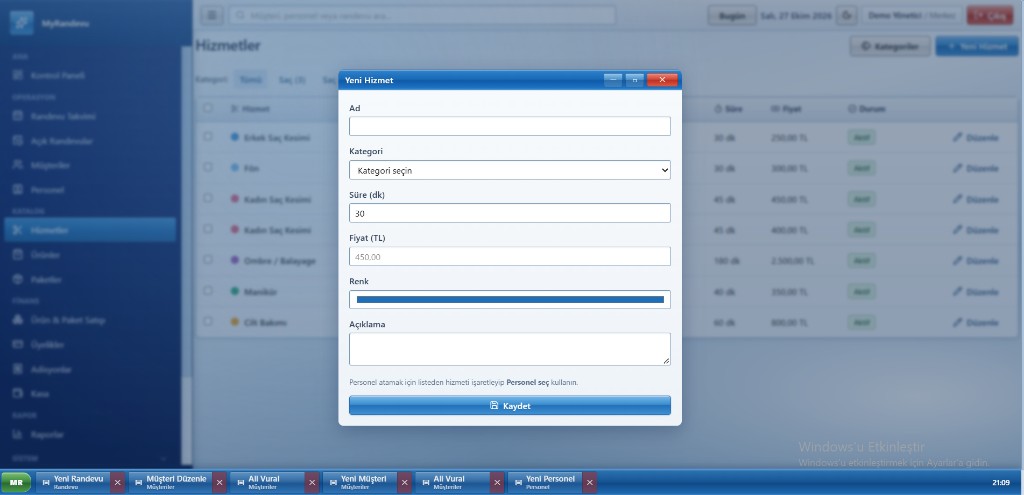Open the Renk color picker bar
1024x495 pixels.
click(509, 299)
